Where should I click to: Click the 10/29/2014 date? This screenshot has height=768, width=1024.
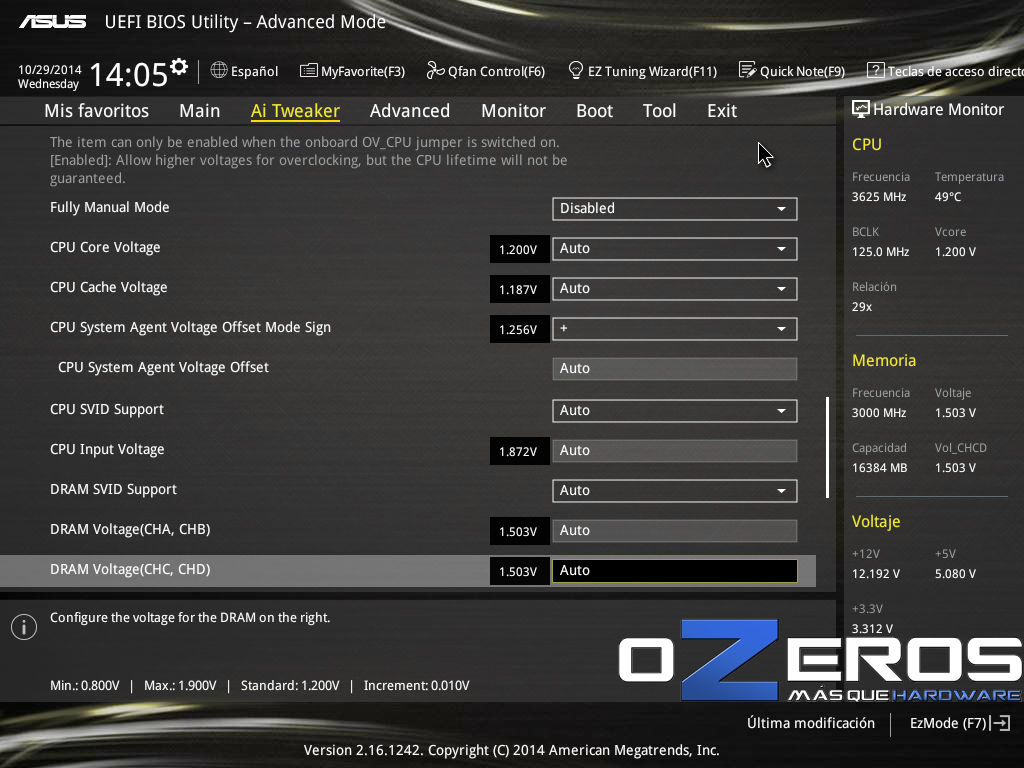[x=50, y=69]
